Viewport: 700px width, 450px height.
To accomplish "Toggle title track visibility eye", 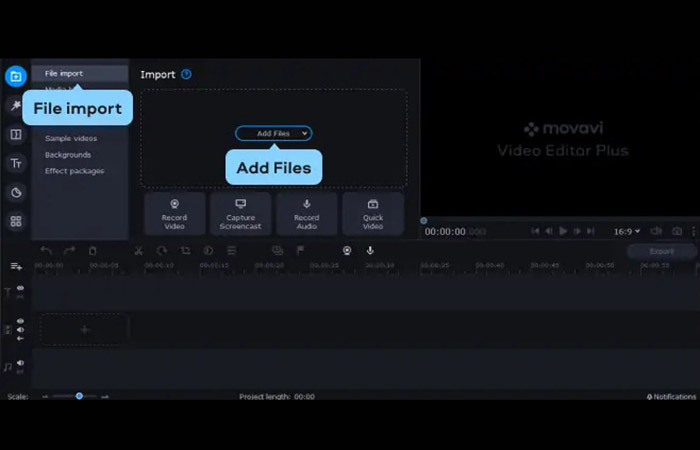I will [x=20, y=288].
